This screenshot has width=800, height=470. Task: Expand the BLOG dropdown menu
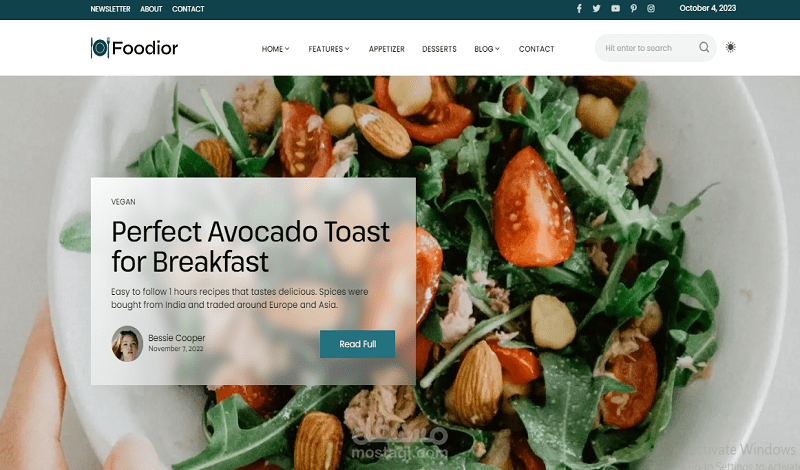coord(487,49)
